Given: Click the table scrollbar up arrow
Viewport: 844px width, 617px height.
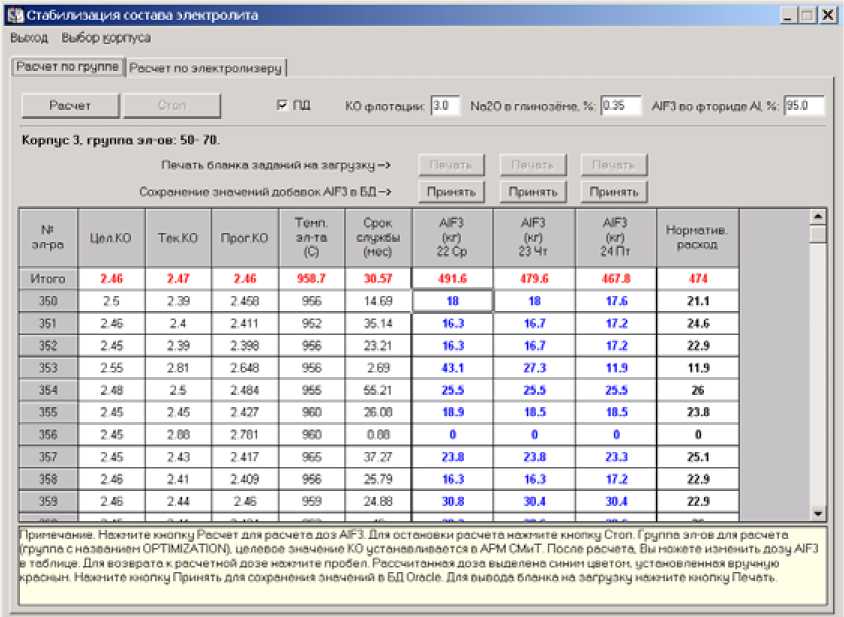Looking at the screenshot, I should pos(817,217).
